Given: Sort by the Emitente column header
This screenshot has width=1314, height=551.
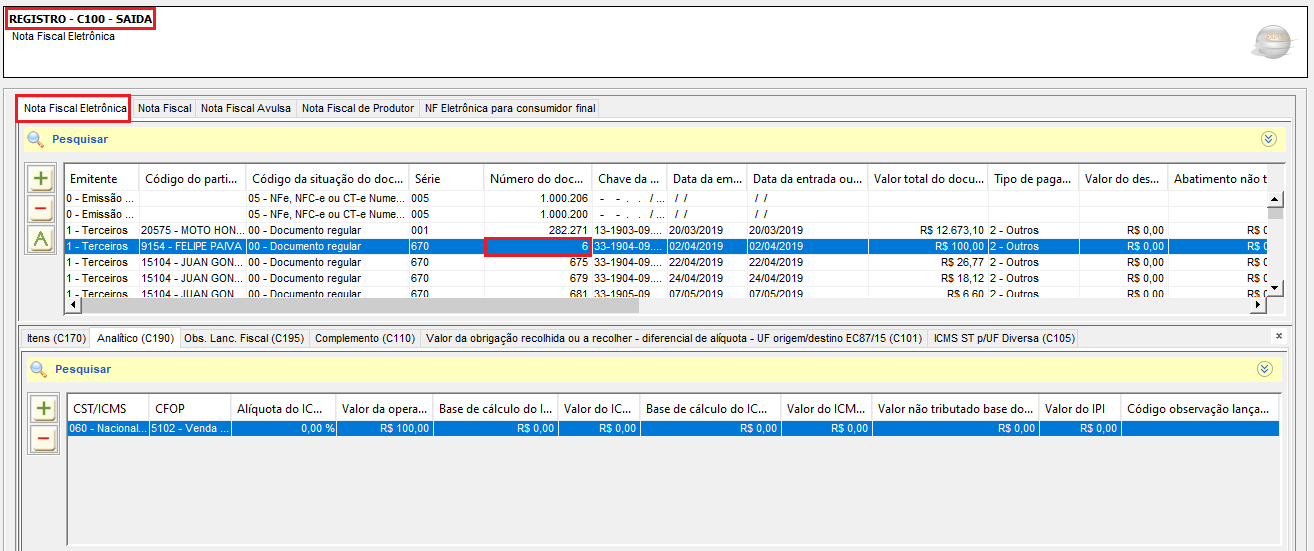Looking at the screenshot, I should click(x=102, y=178).
